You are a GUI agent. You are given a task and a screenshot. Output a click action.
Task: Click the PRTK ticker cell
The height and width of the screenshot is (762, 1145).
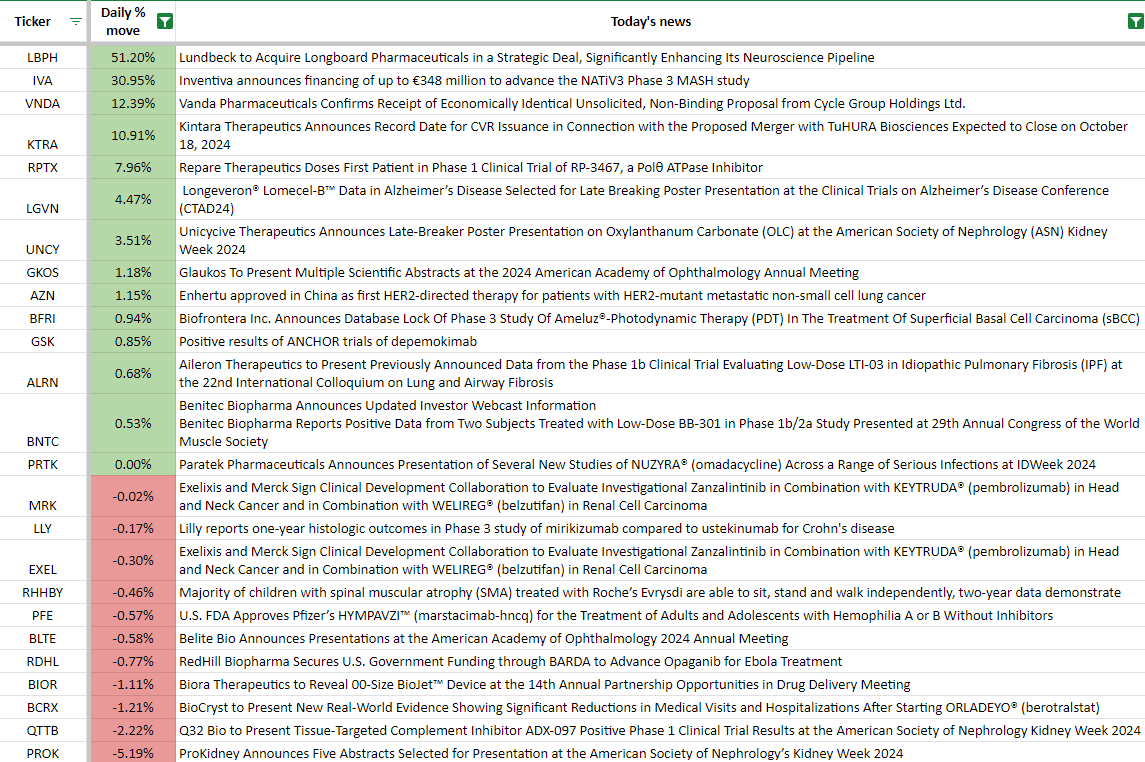point(43,464)
